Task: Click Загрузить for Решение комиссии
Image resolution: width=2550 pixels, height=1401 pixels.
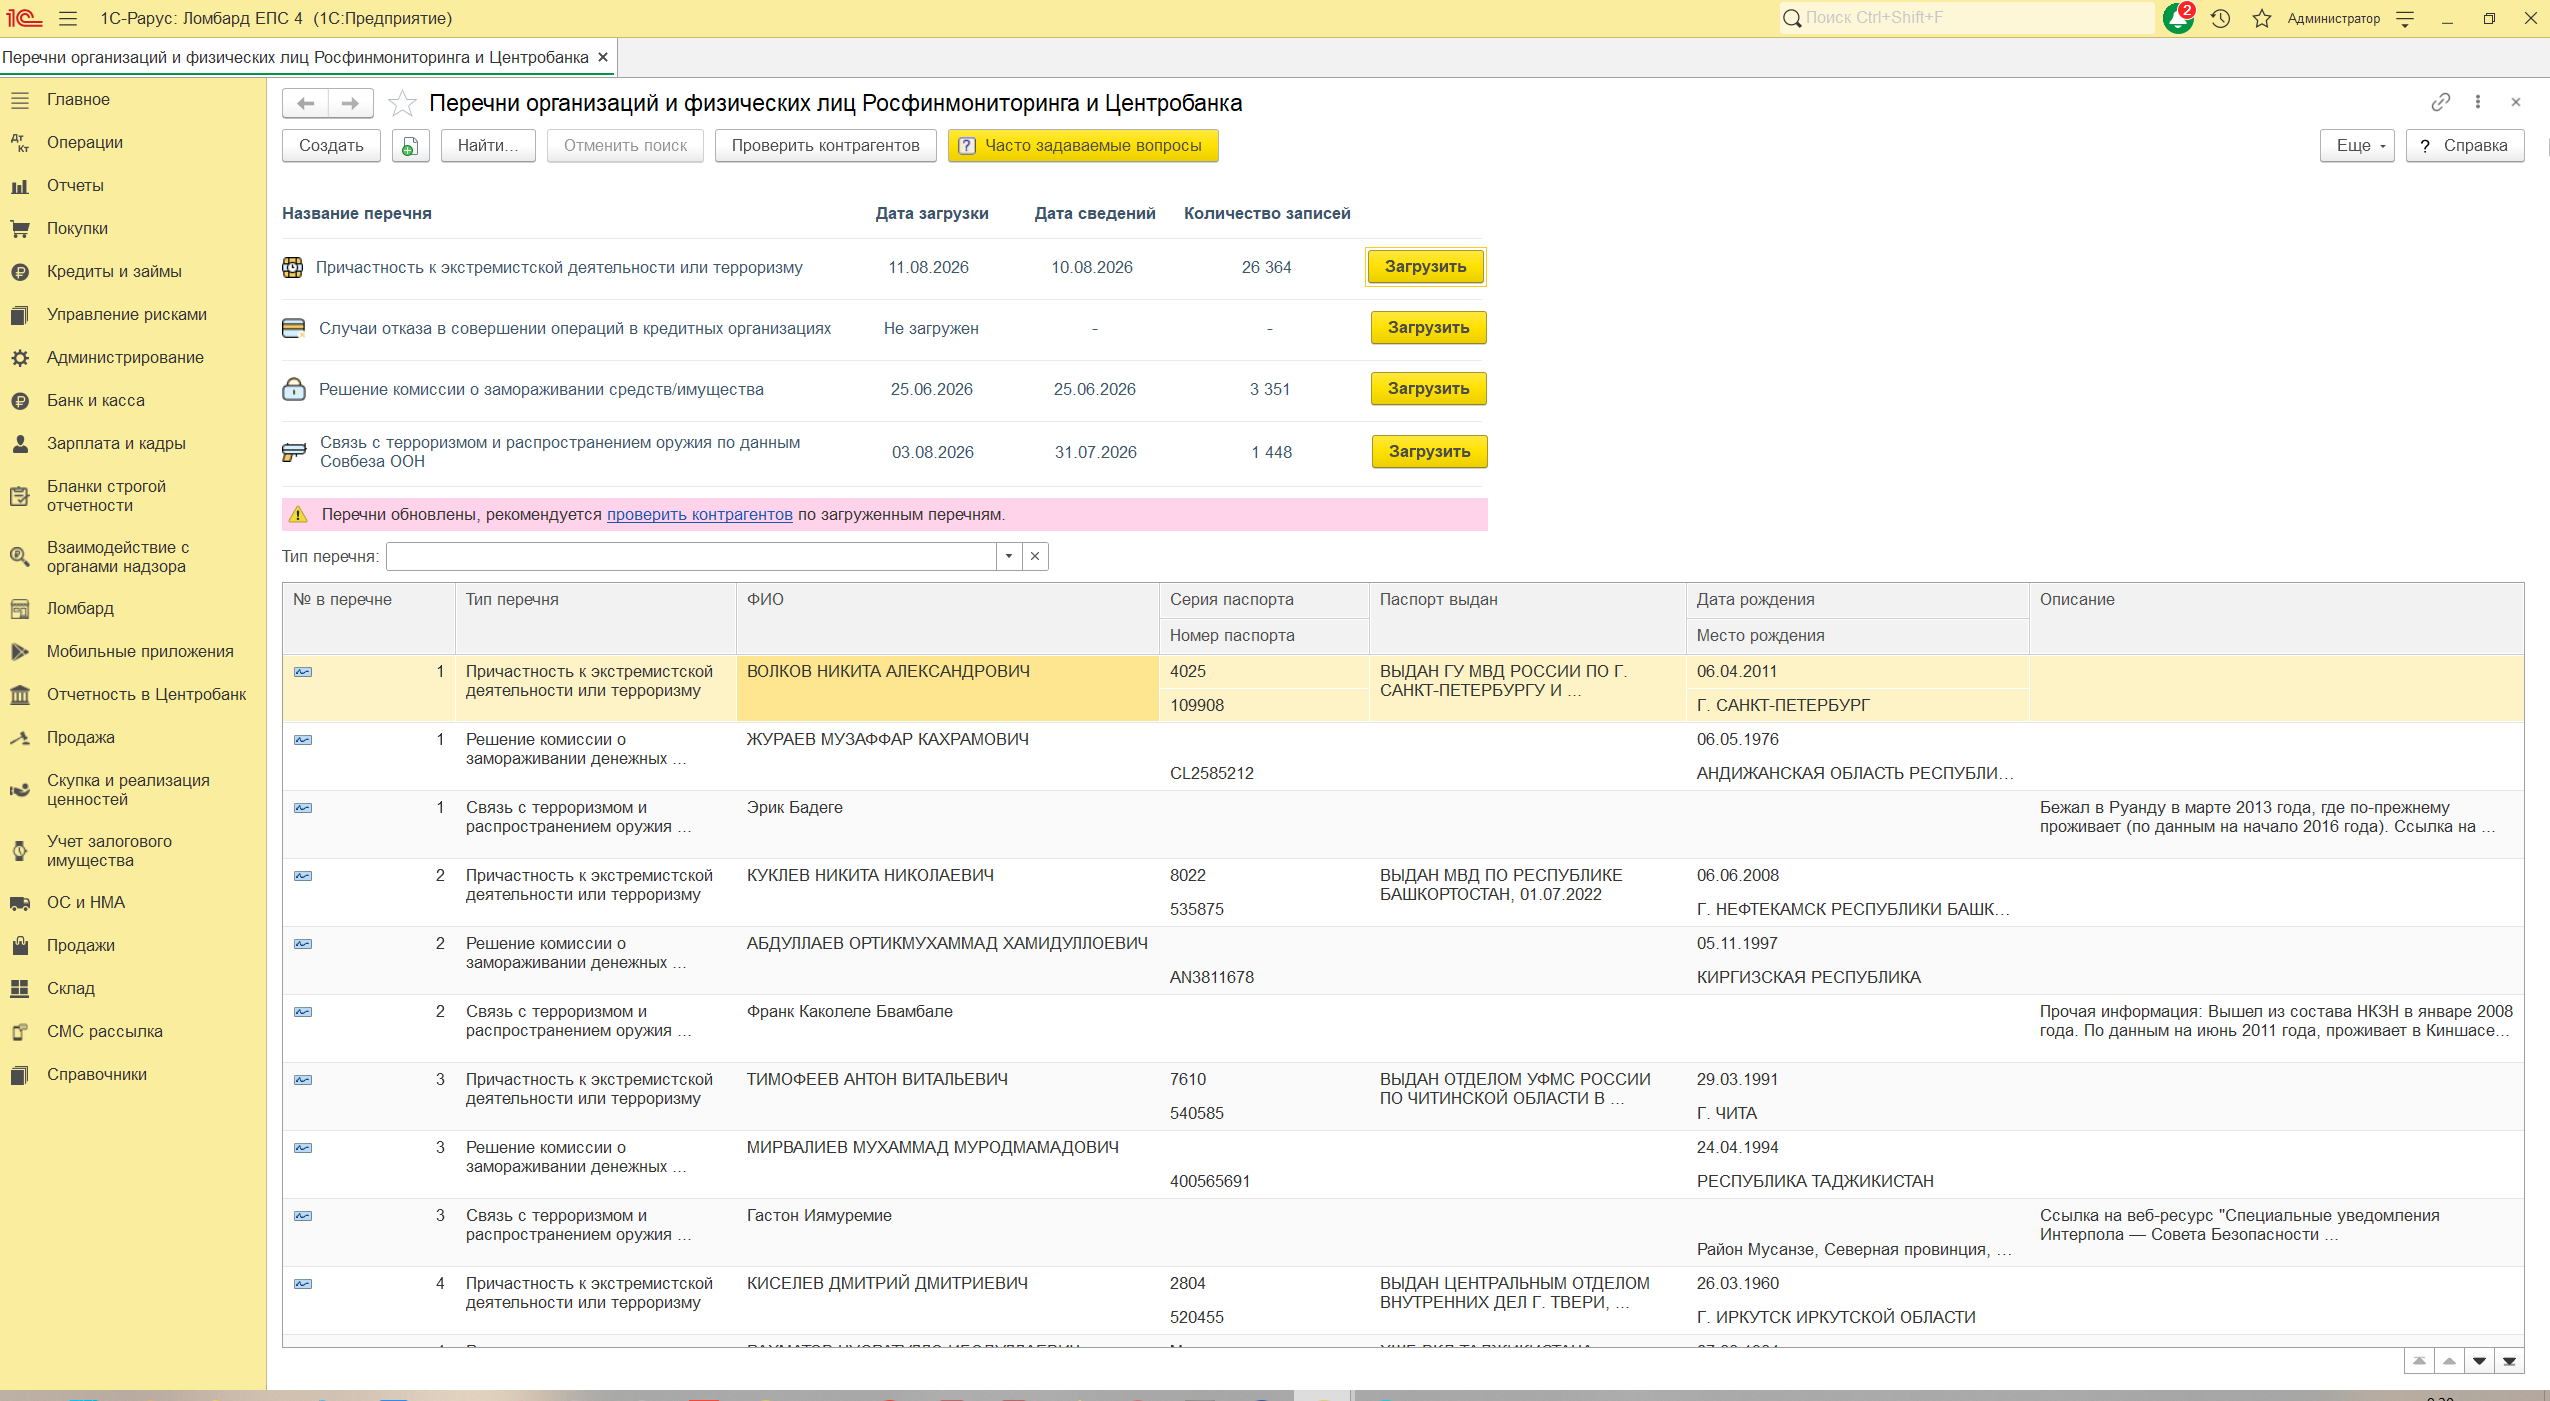Action: click(x=1428, y=389)
